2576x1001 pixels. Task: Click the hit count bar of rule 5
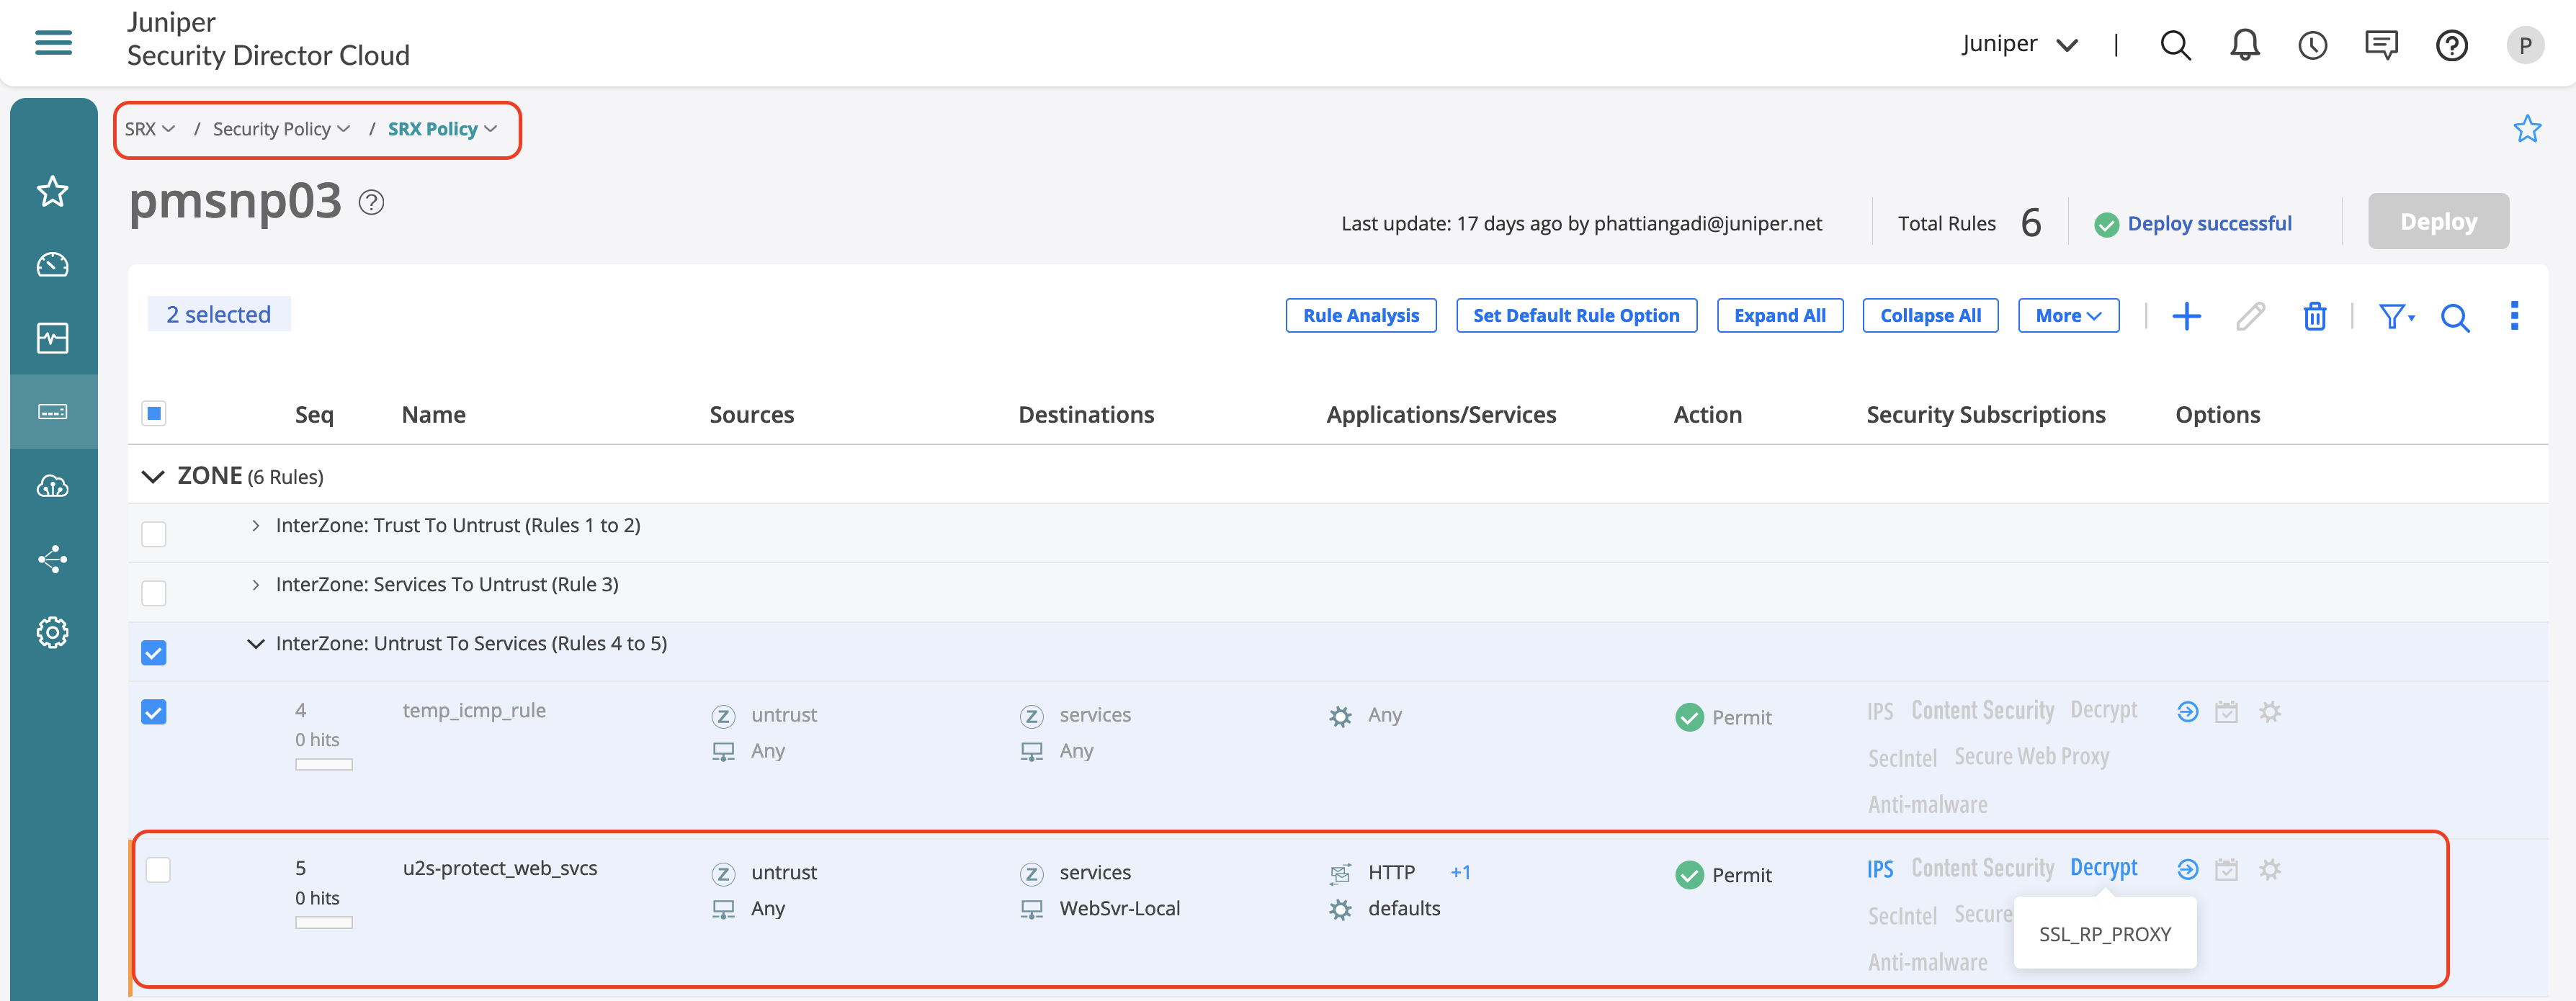(323, 922)
